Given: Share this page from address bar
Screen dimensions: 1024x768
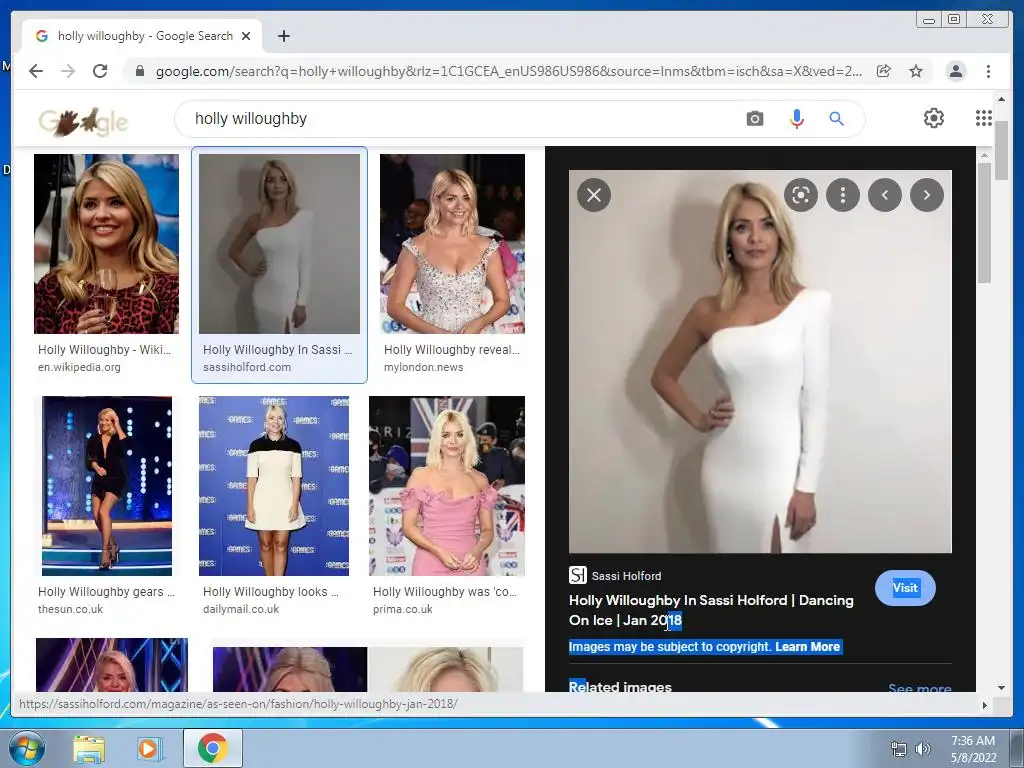Looking at the screenshot, I should [884, 71].
